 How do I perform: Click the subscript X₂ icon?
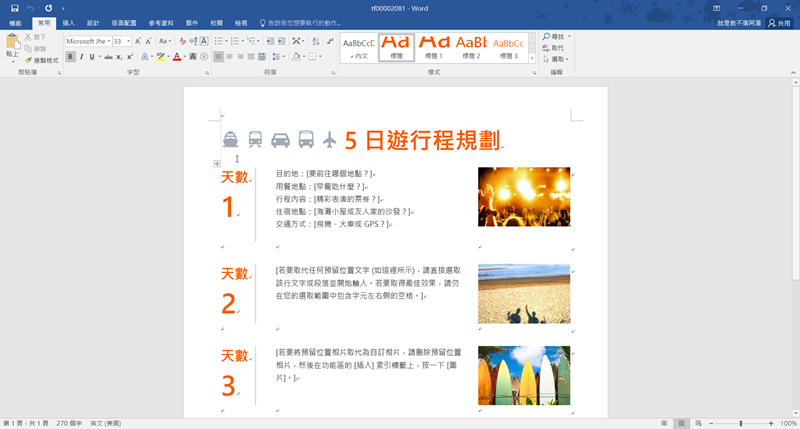pyautogui.click(x=119, y=57)
